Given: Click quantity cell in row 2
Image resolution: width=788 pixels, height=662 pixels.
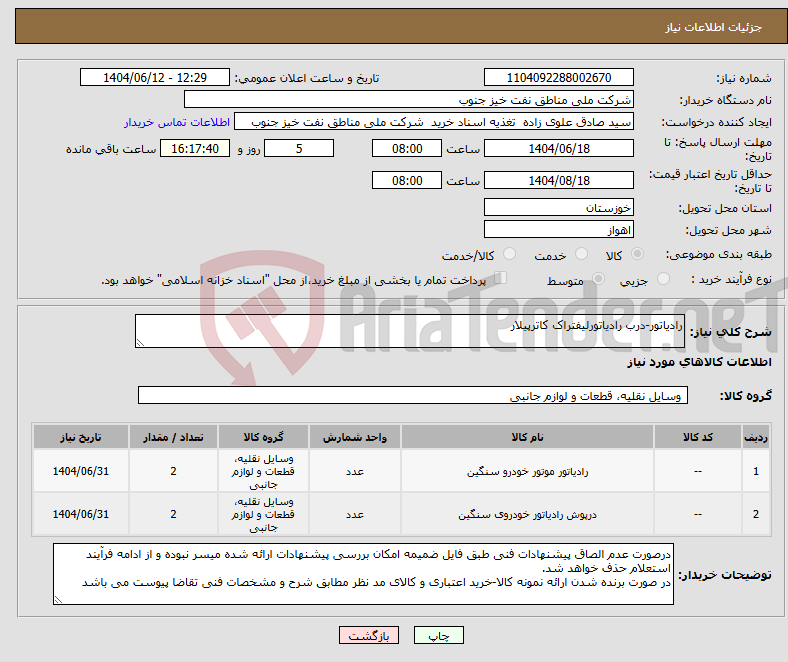Looking at the screenshot, I should click(173, 514).
